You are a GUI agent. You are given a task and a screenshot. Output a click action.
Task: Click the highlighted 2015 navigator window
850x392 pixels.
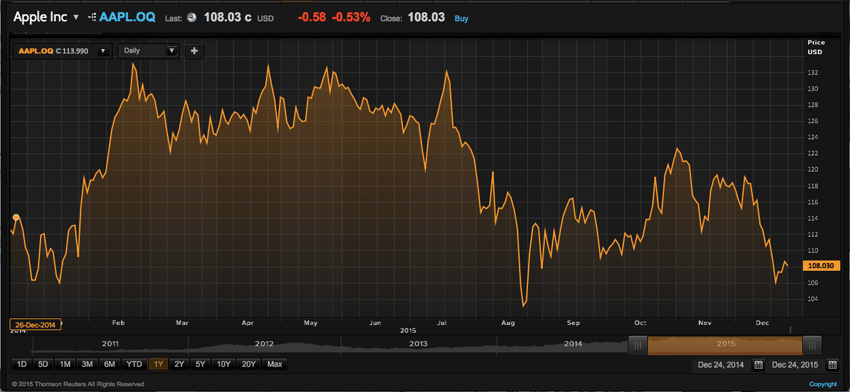(x=725, y=345)
